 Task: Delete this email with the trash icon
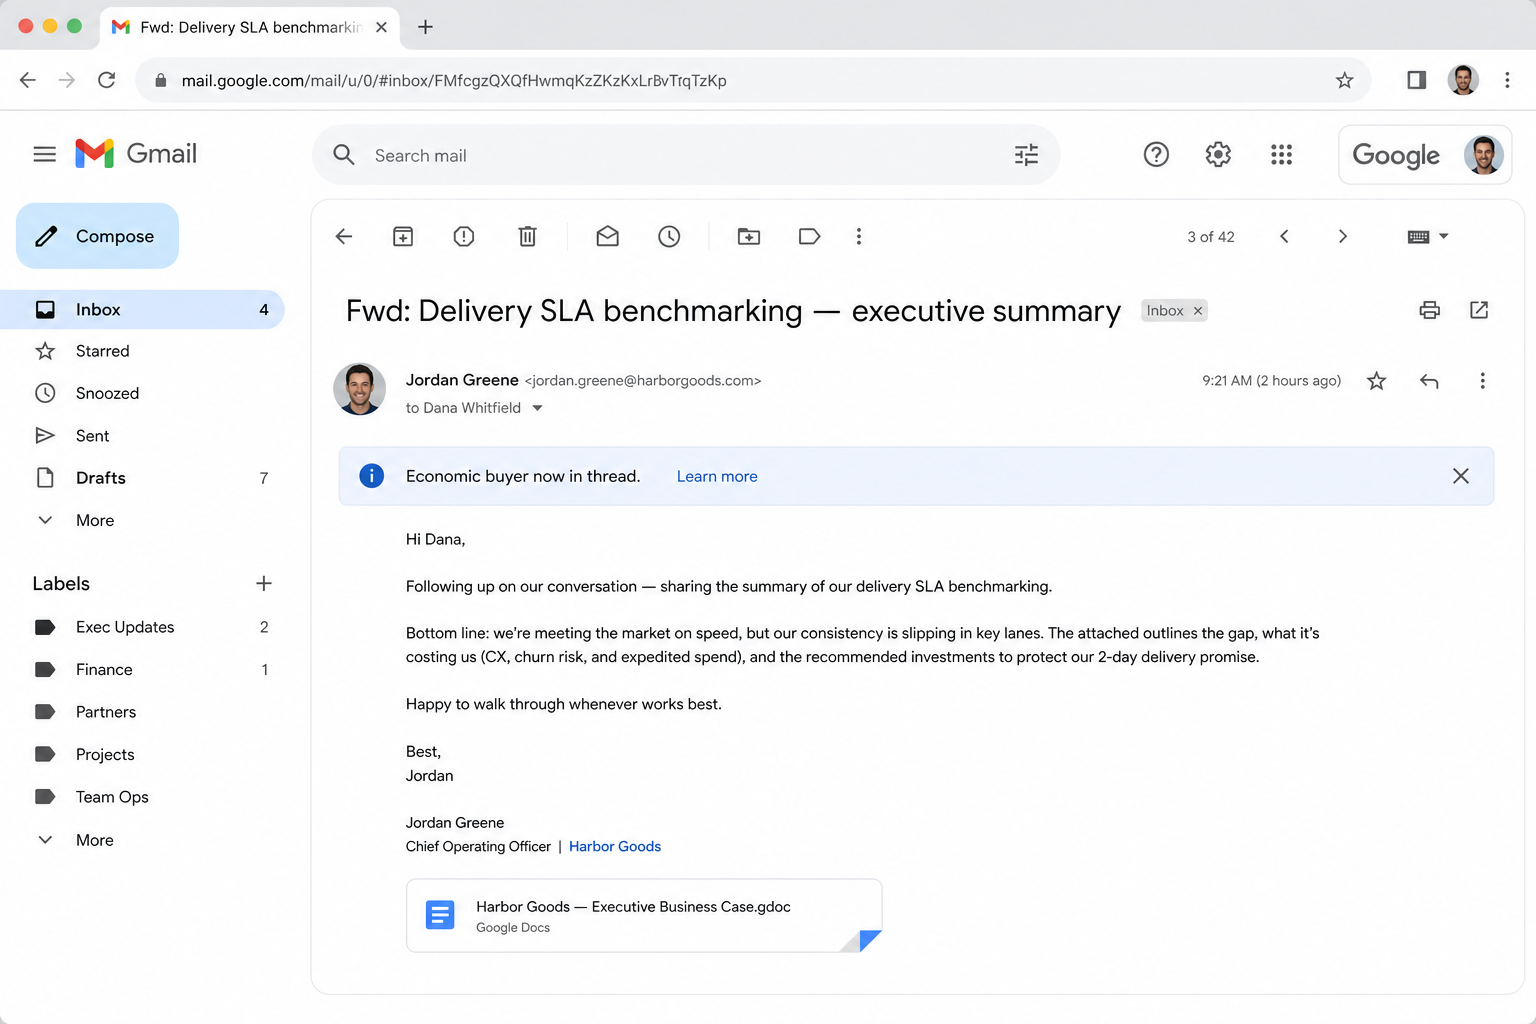tap(527, 237)
